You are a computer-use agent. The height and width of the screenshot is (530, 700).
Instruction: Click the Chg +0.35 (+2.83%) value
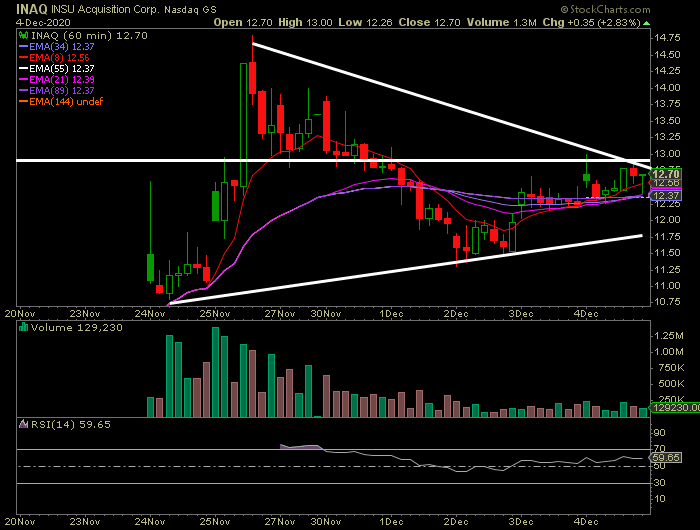pos(592,22)
